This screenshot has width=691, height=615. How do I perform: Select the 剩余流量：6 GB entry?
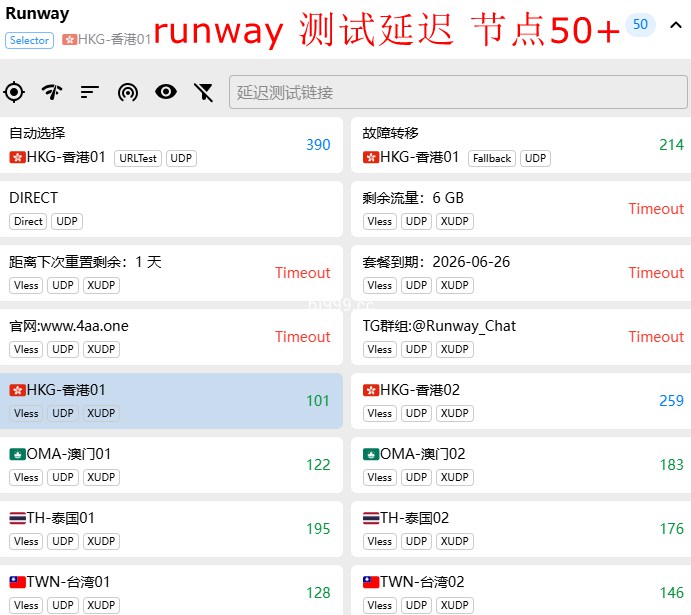click(521, 209)
